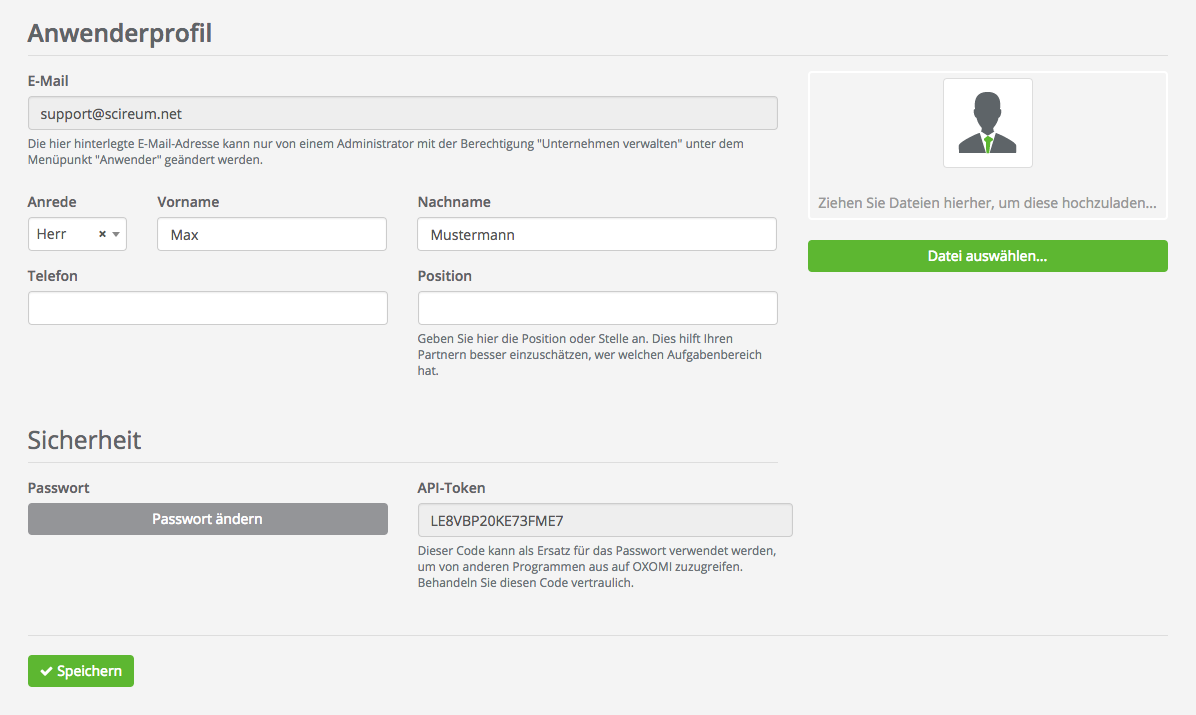
Task: Clear the Anrede selection with the x icon
Action: pos(102,234)
